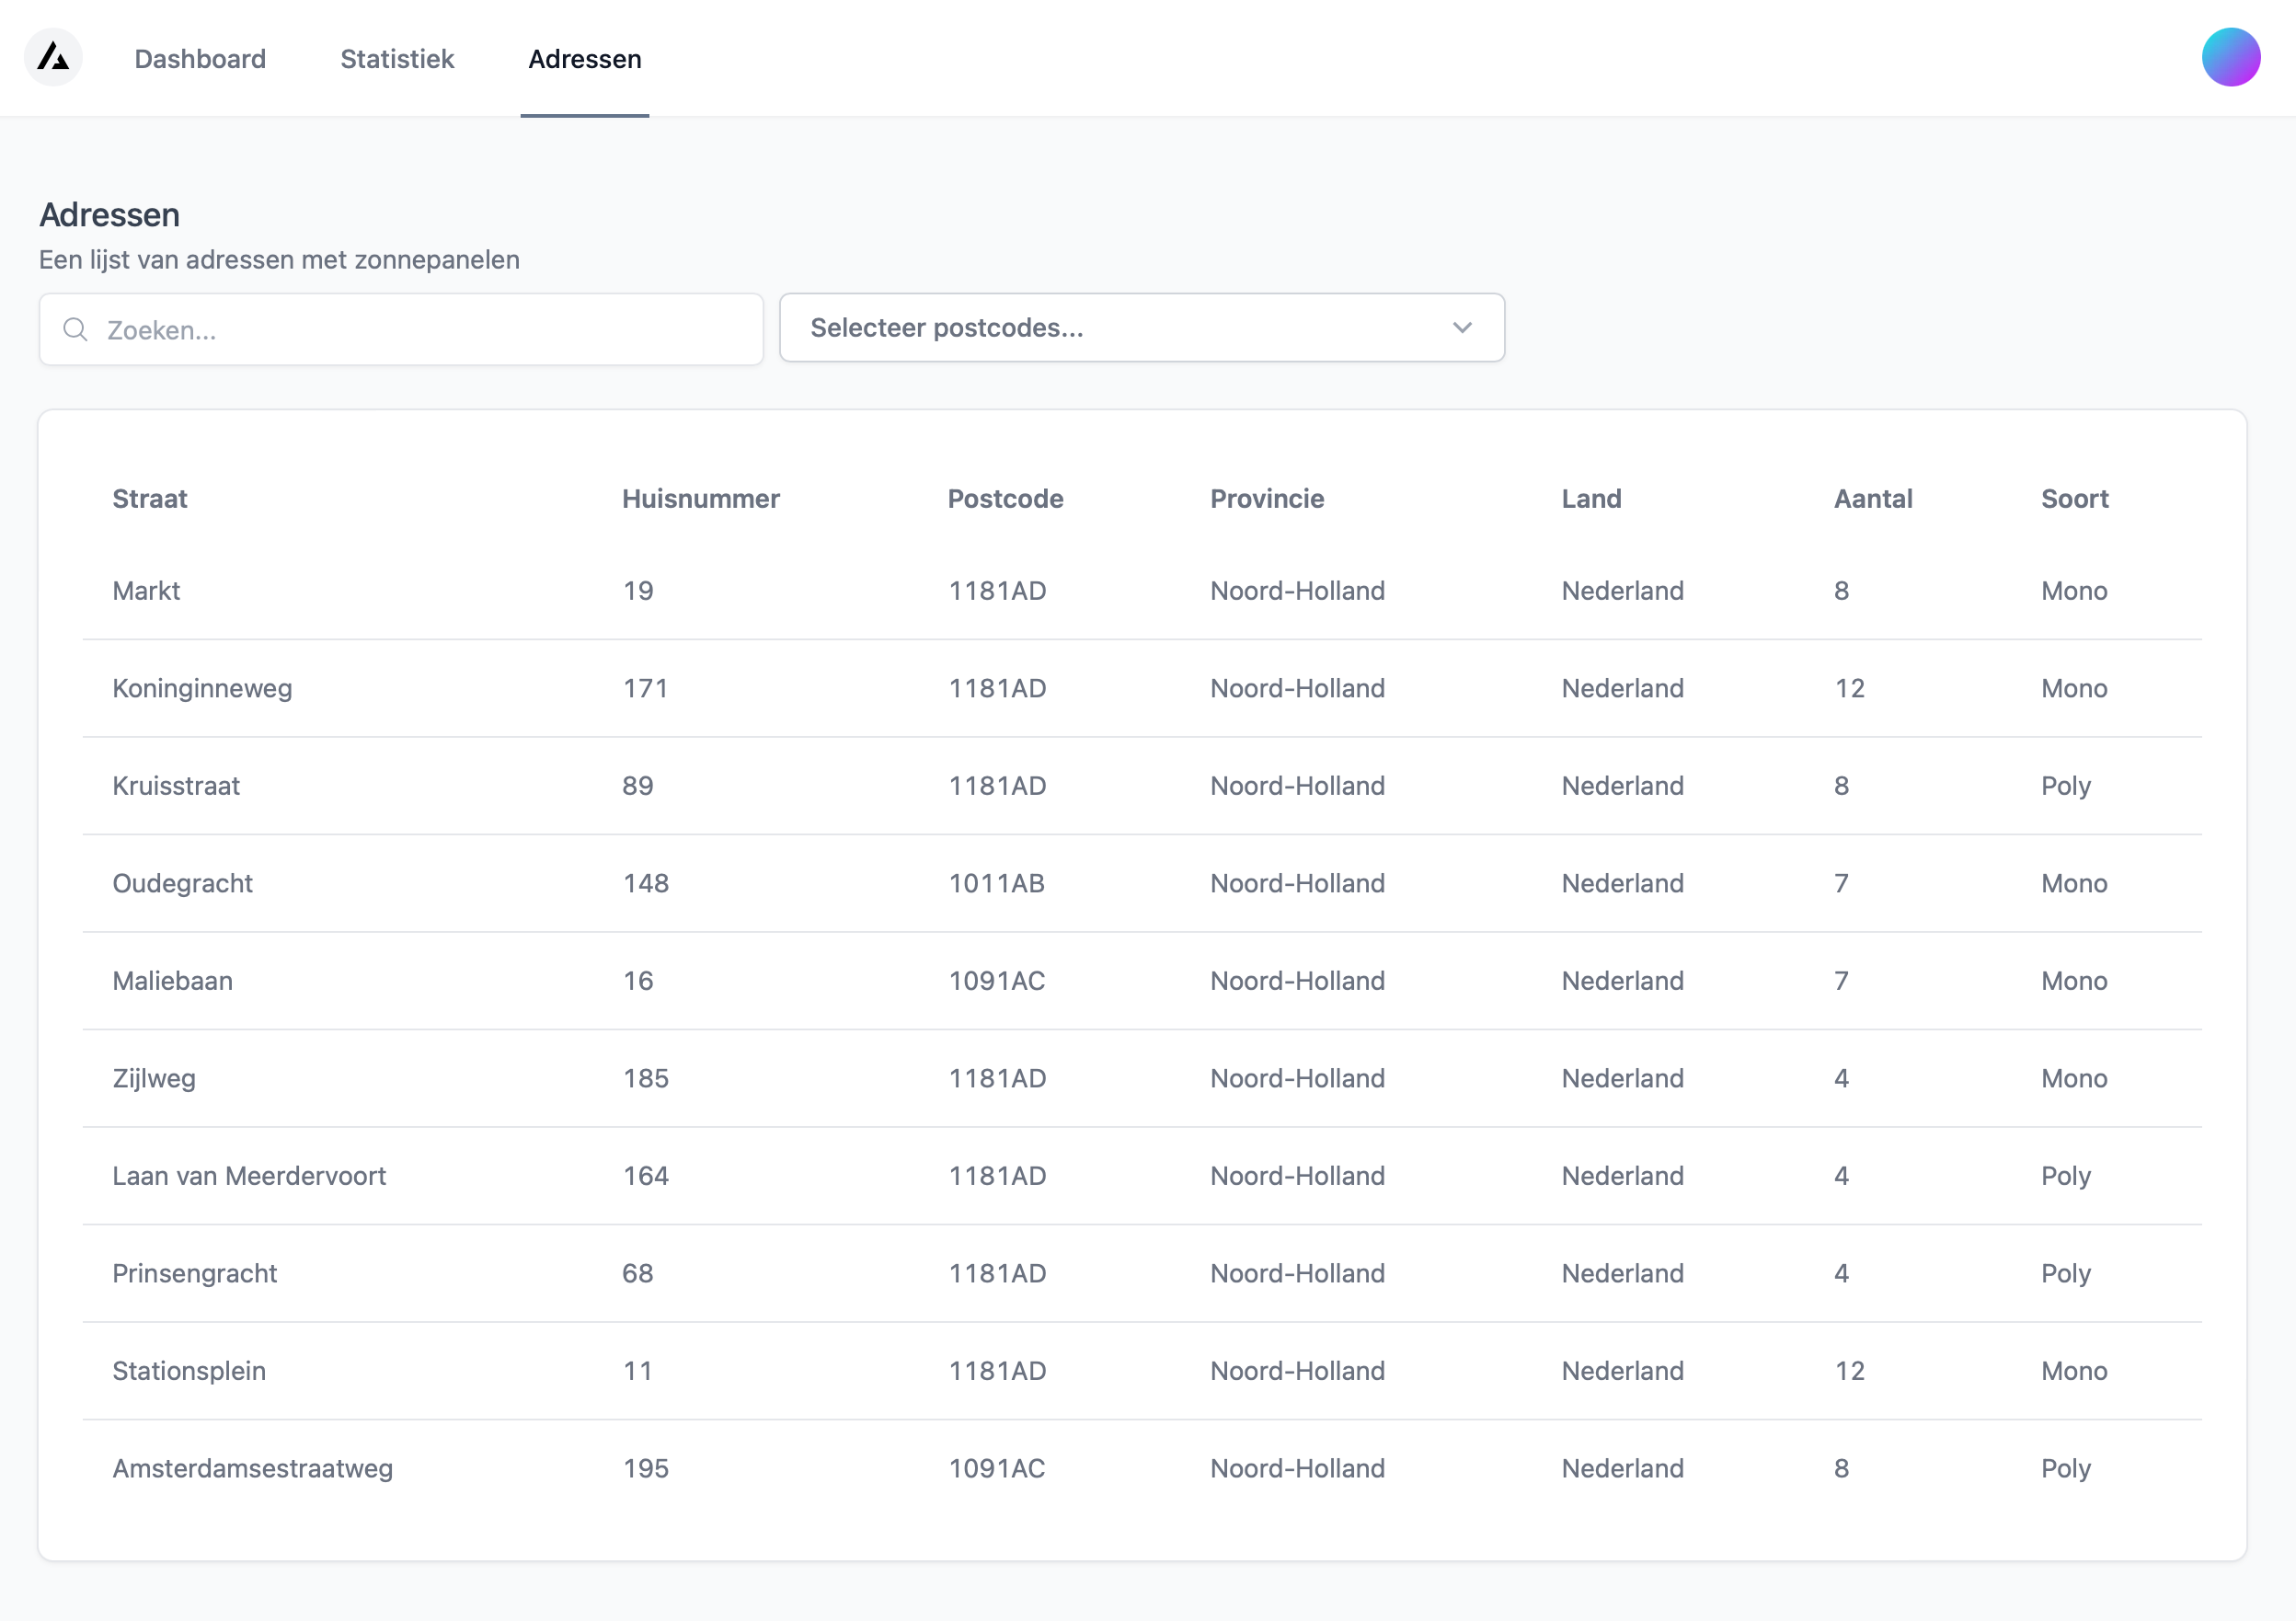The image size is (2296, 1621).
Task: Click house number 19 in Markt row
Action: (638, 591)
